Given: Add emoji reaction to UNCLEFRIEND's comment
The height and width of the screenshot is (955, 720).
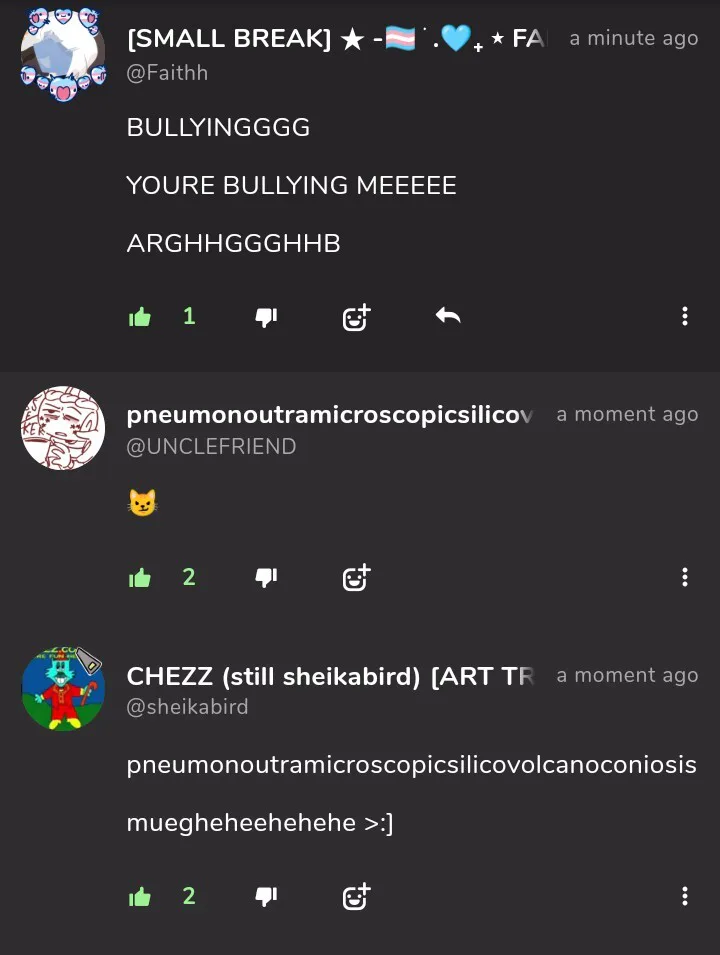Looking at the screenshot, I should (356, 577).
